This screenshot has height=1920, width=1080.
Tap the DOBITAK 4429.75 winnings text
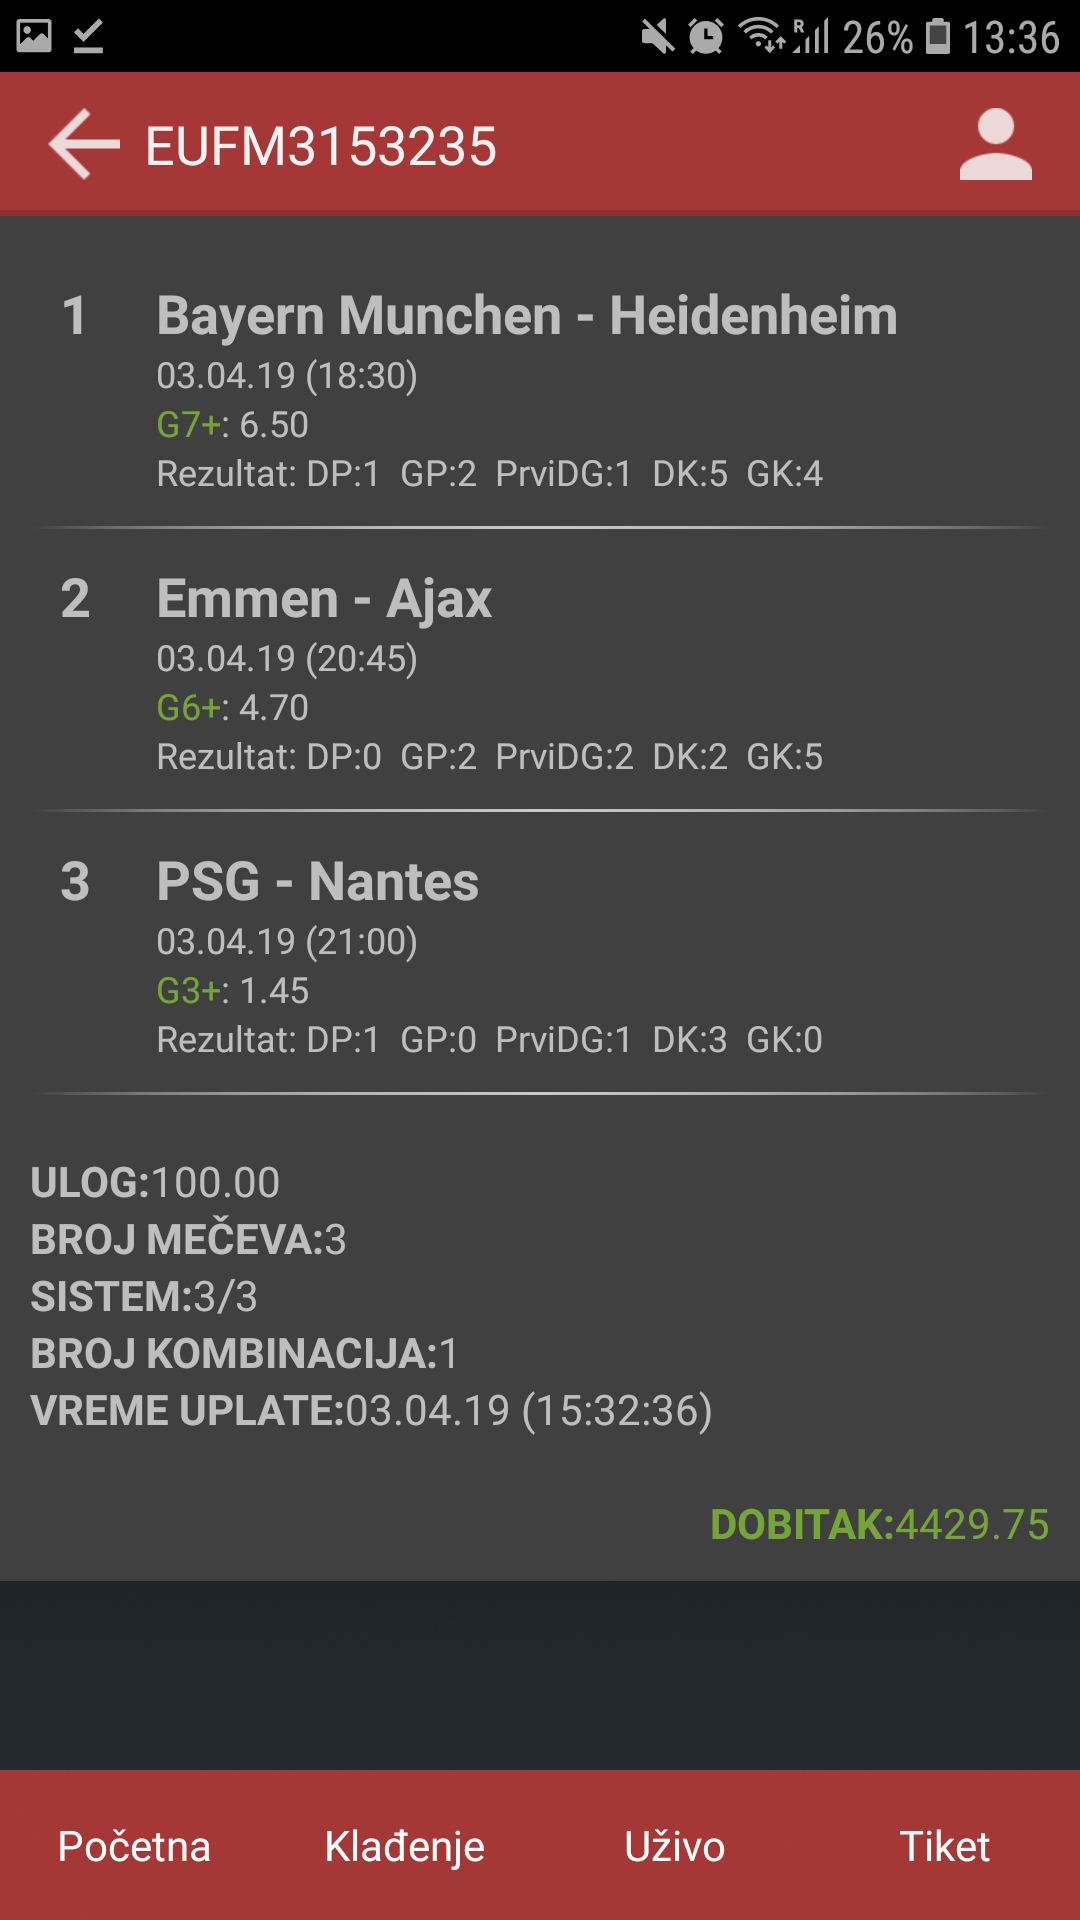(880, 1525)
